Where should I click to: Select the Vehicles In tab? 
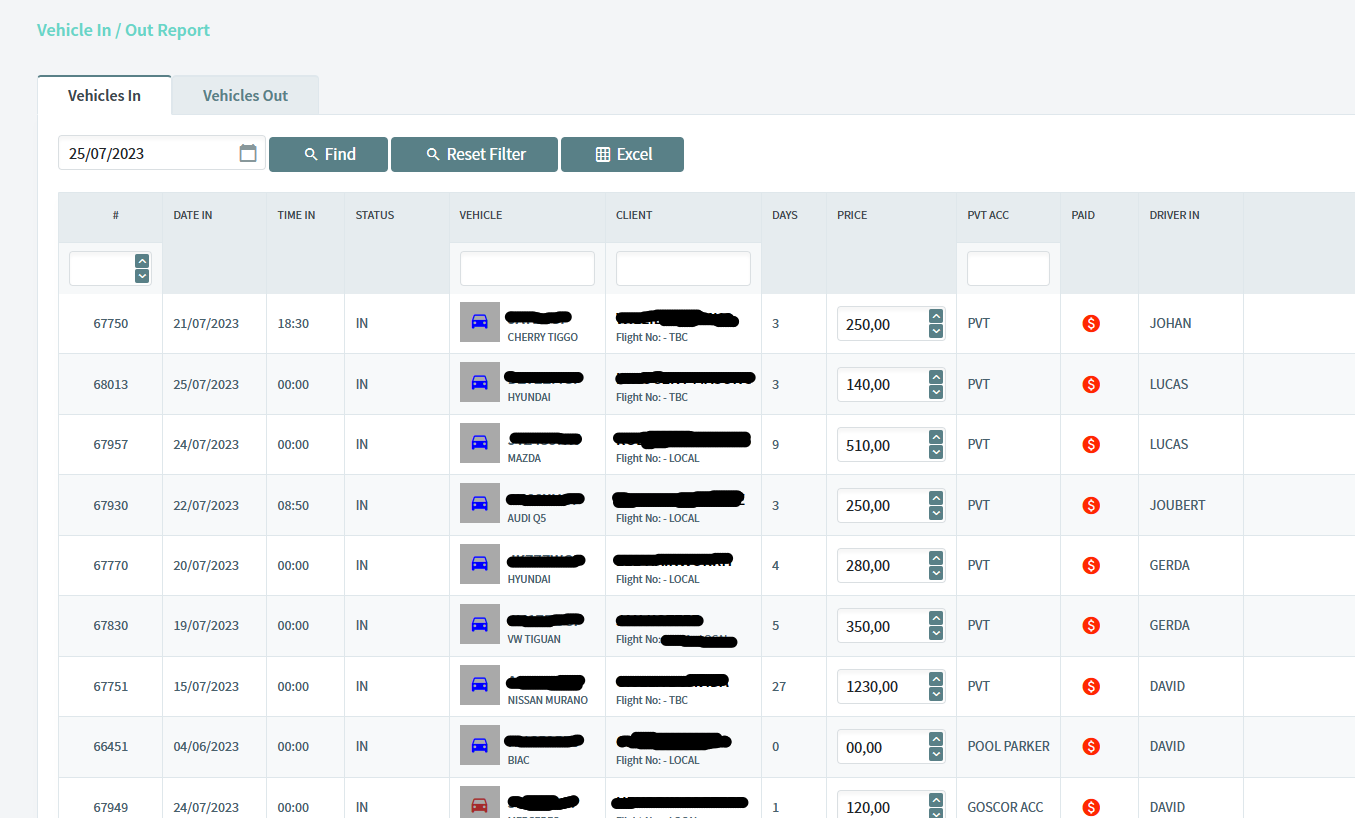point(104,96)
